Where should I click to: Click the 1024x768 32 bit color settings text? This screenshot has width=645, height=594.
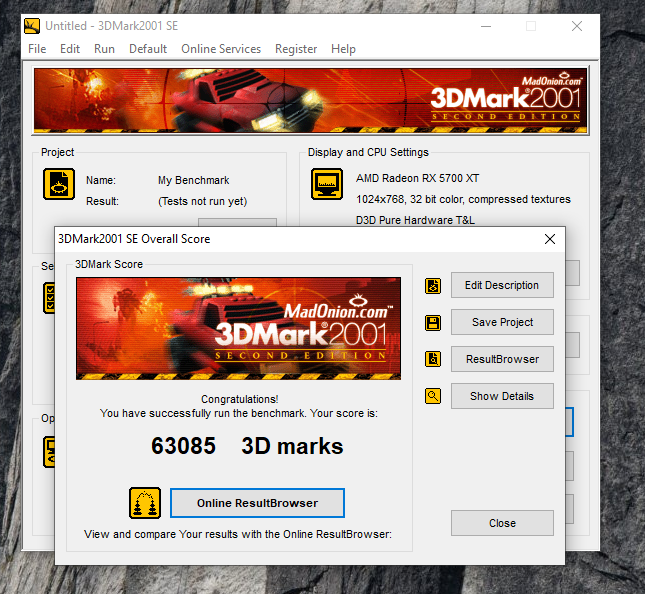coord(463,199)
